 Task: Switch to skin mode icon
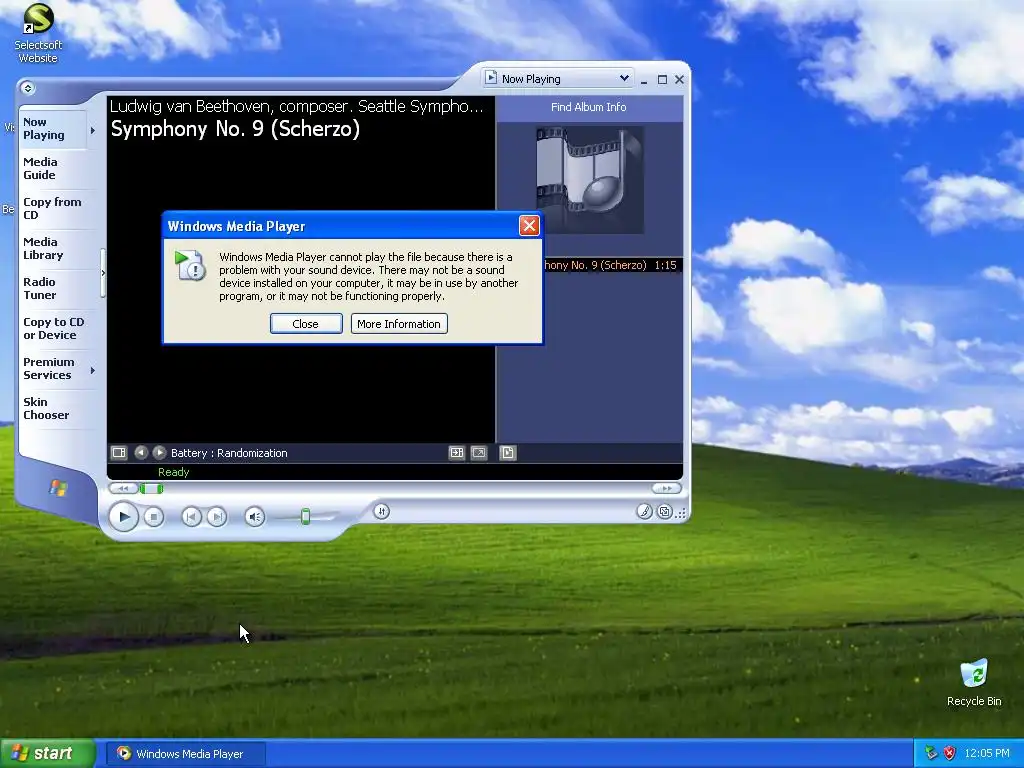coord(664,512)
